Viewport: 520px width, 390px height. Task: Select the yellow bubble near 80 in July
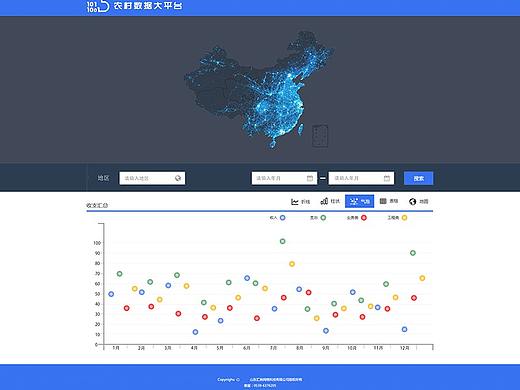coord(292,264)
